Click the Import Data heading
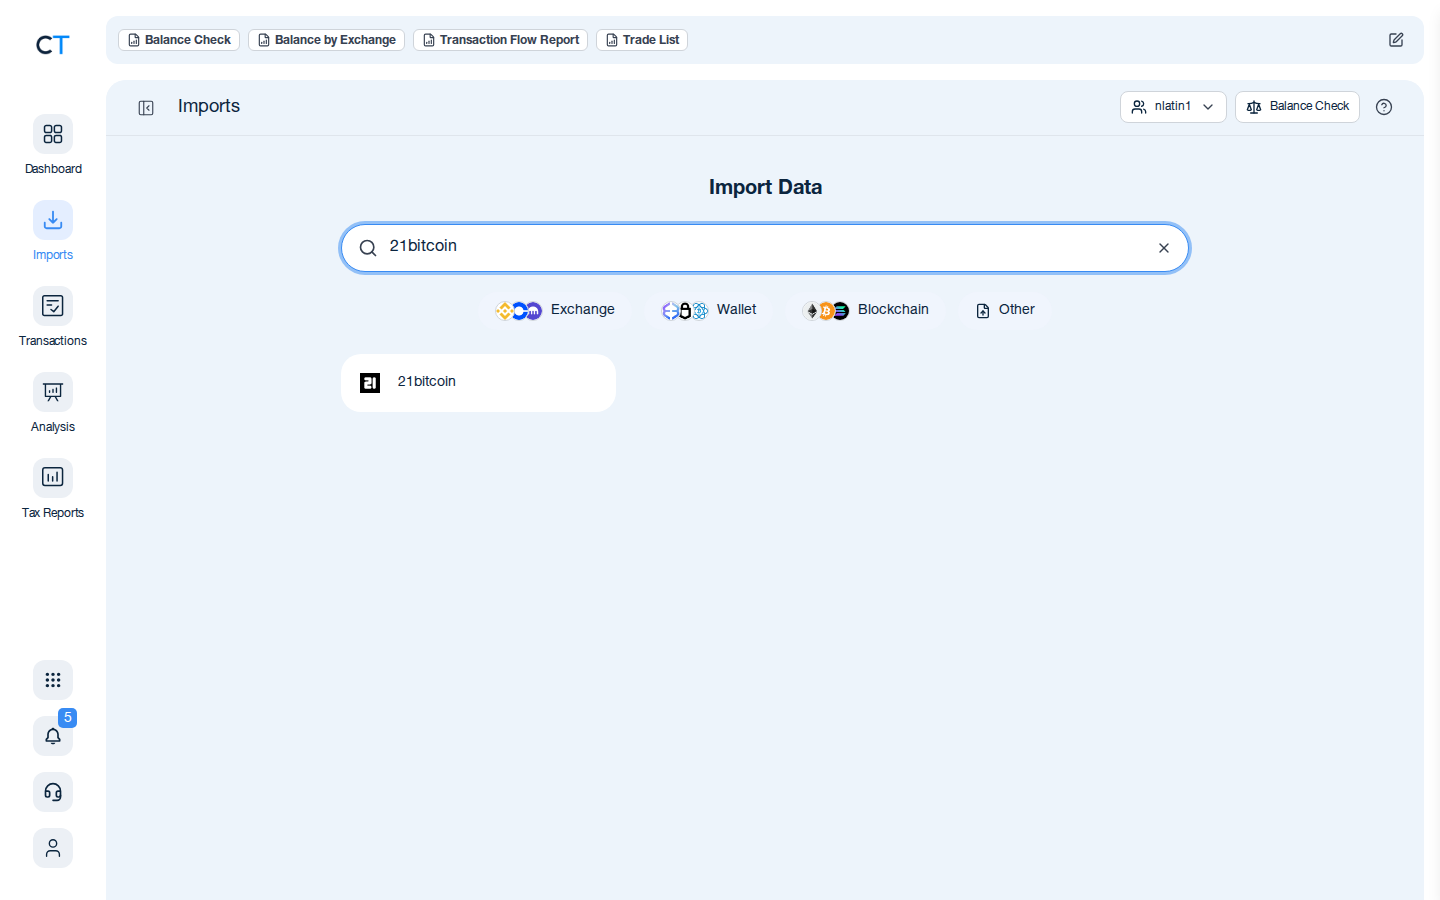 point(765,187)
